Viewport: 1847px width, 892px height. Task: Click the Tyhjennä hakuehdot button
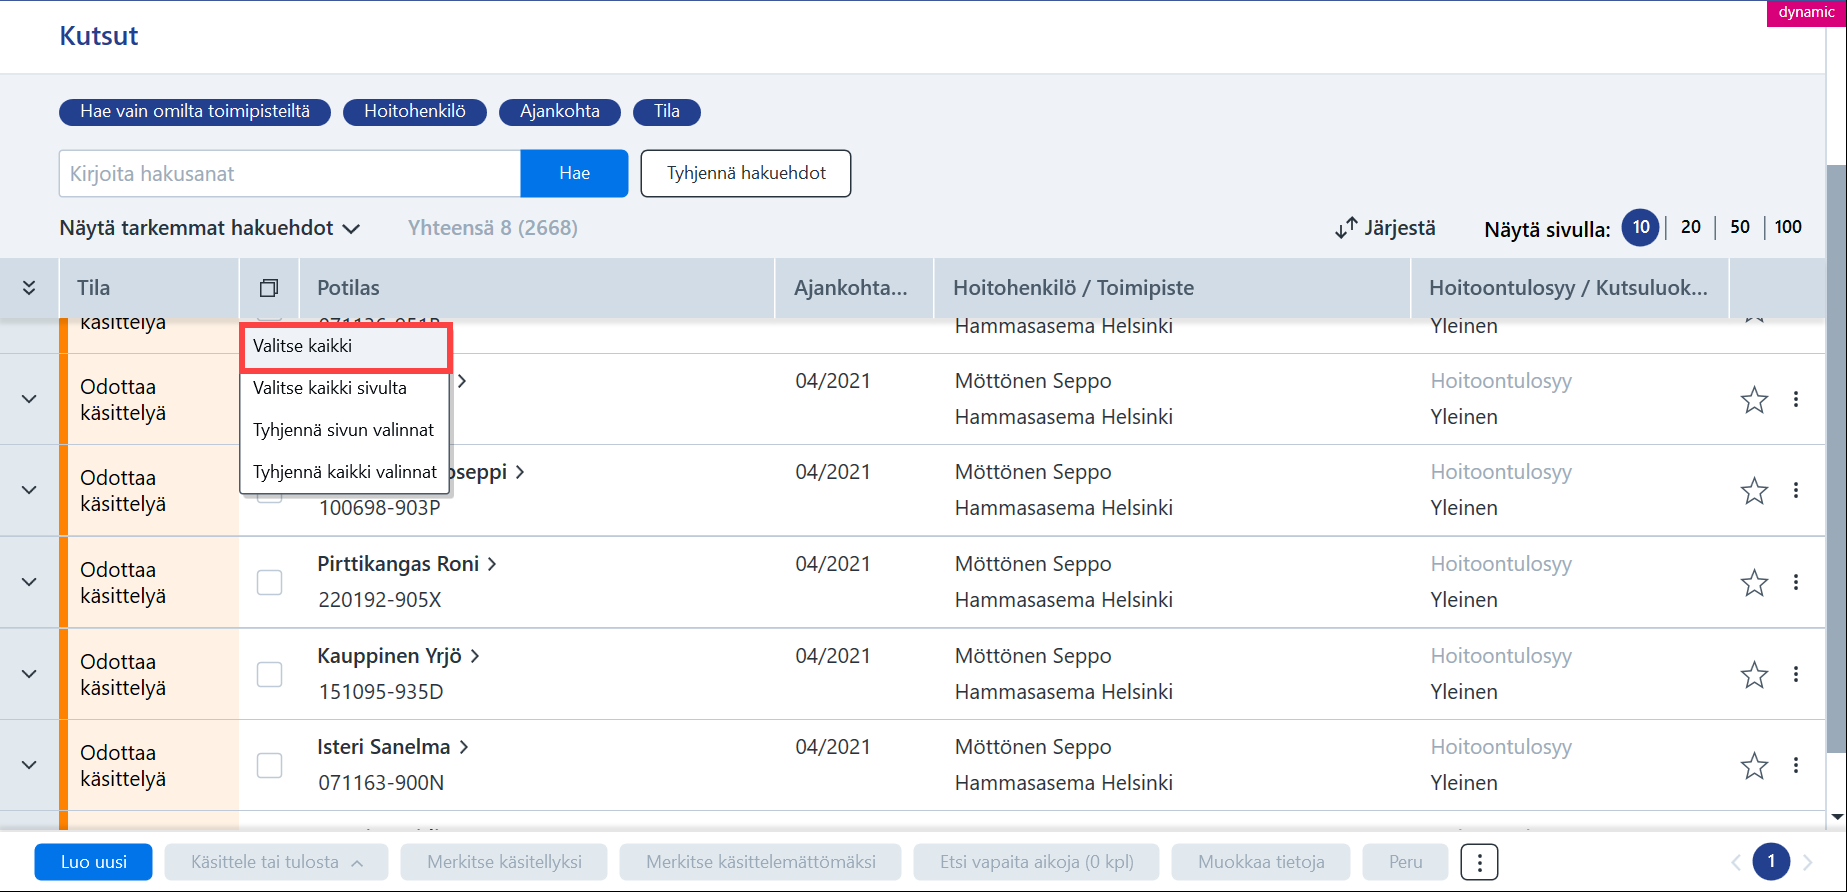click(746, 173)
